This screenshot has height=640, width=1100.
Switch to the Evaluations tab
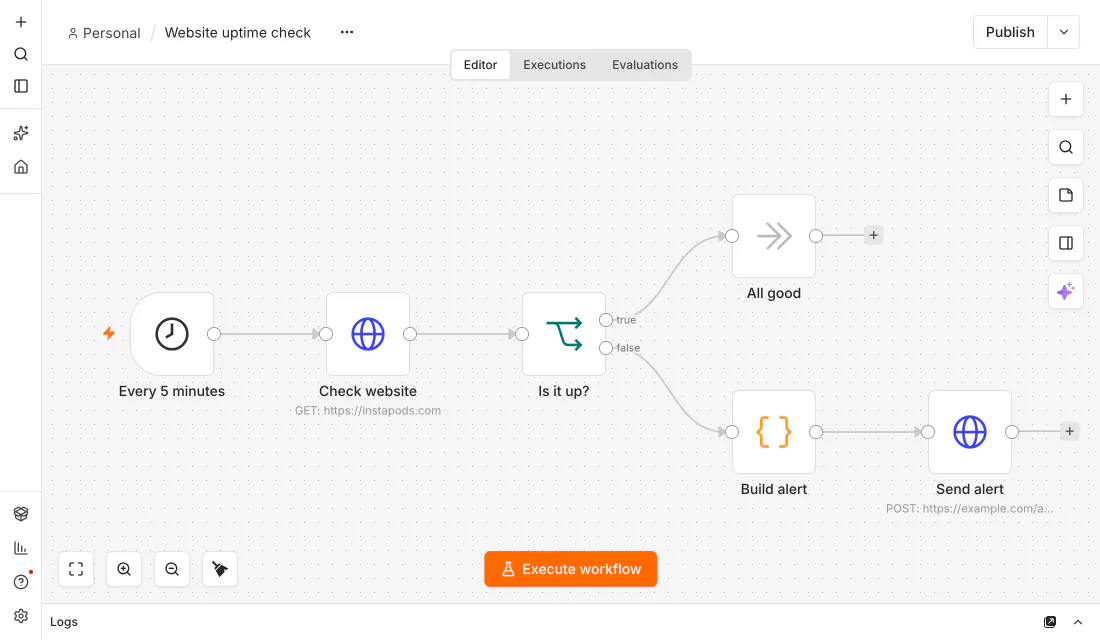[645, 65]
